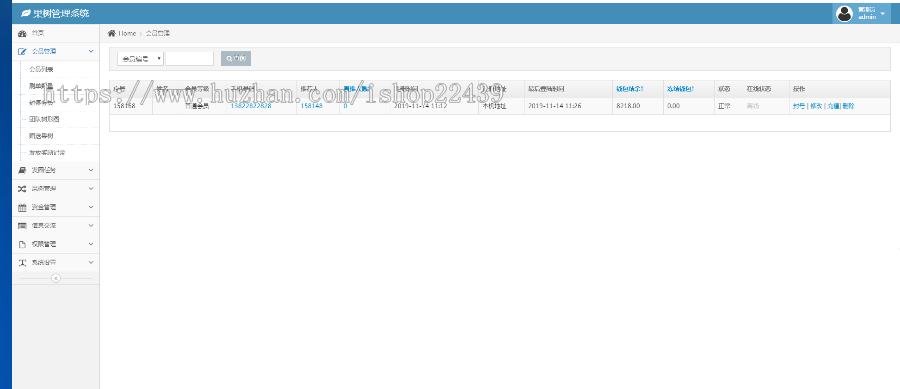Expand chevron beside the book-icon menu
Screen dimensions: 900x389
[91, 170]
